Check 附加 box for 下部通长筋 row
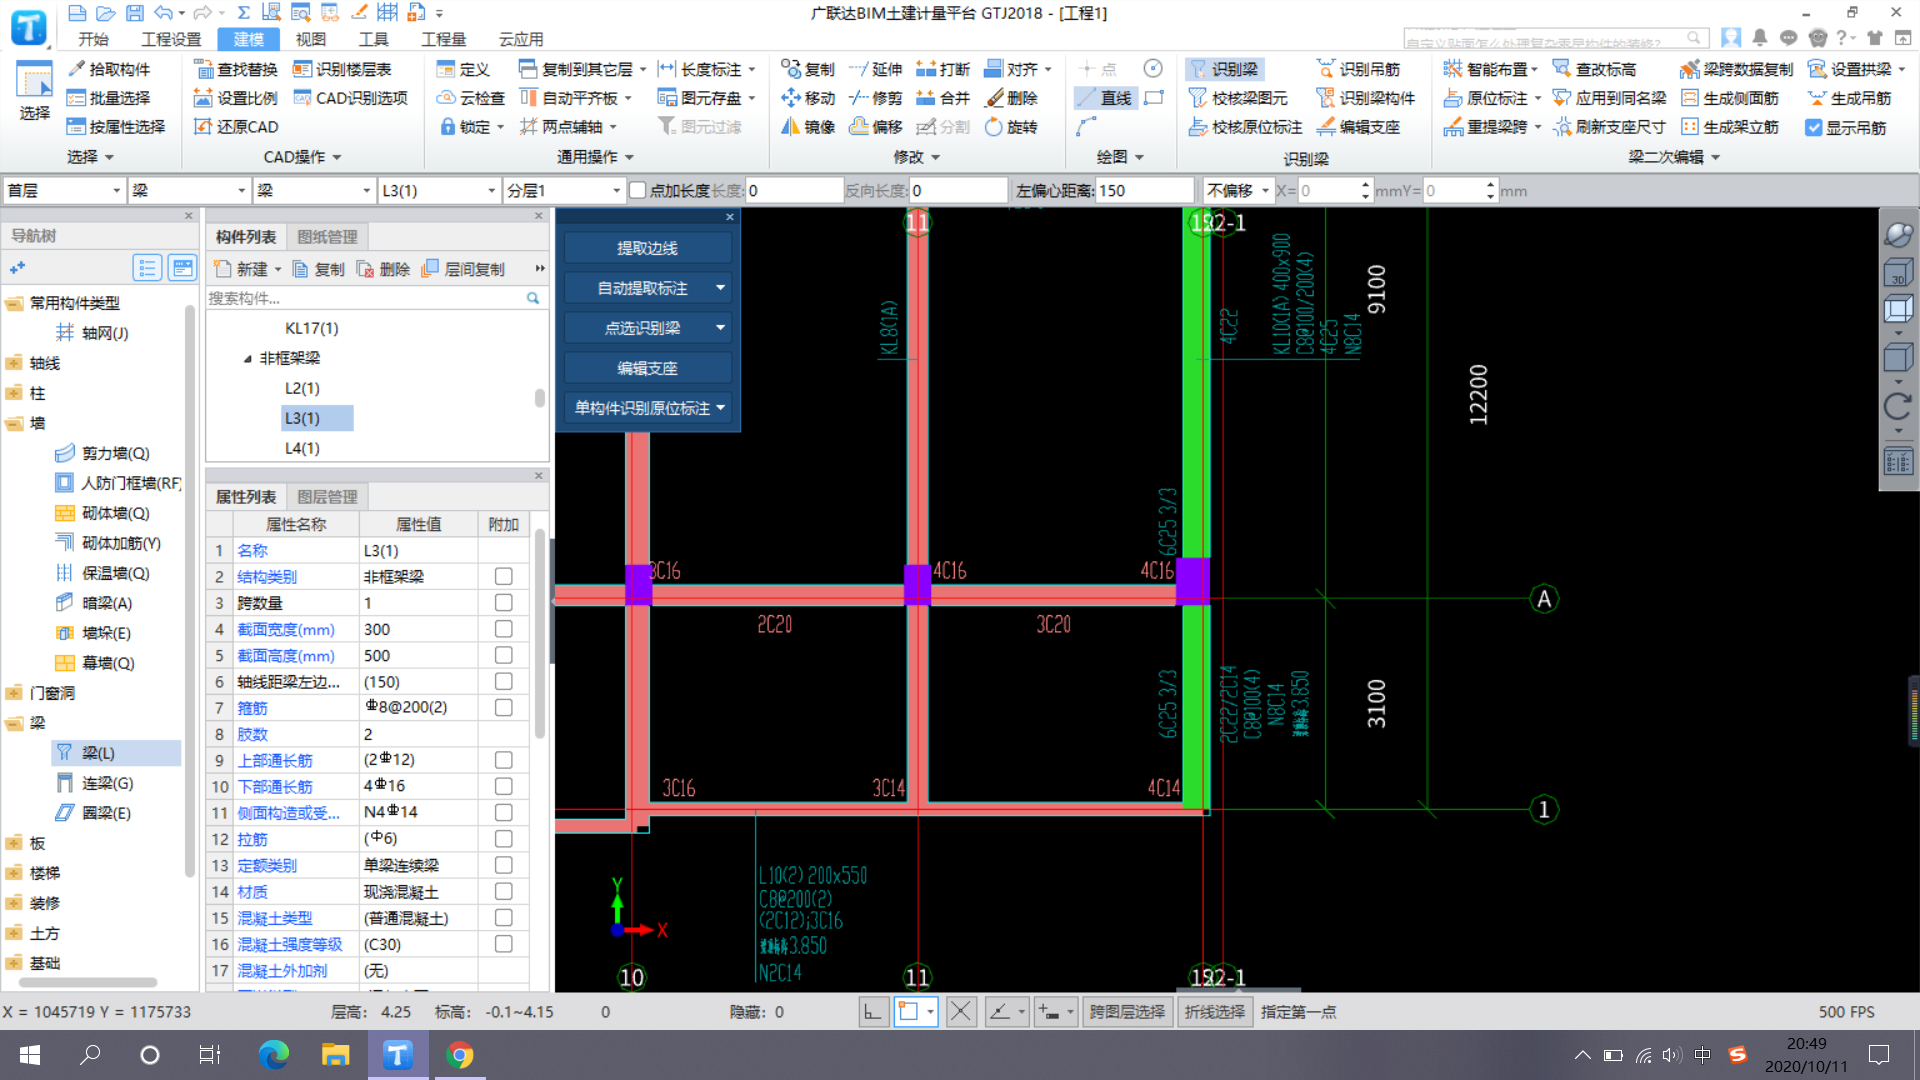The image size is (1920, 1080). click(503, 786)
